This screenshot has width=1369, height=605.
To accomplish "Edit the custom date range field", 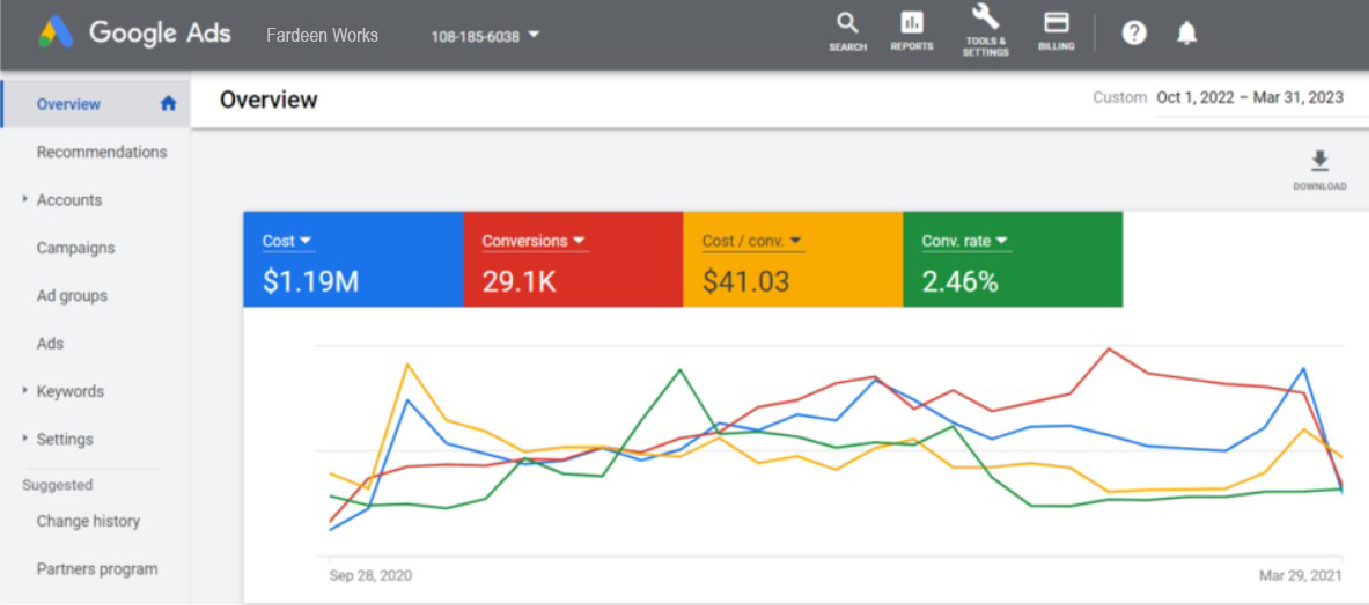I will 1249,98.
